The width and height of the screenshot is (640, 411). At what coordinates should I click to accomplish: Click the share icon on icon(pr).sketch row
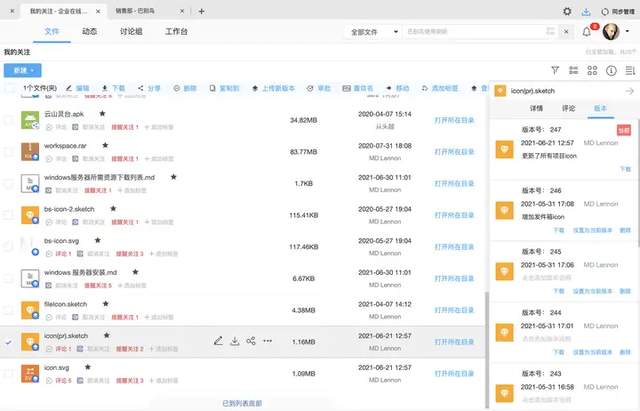pyautogui.click(x=251, y=341)
